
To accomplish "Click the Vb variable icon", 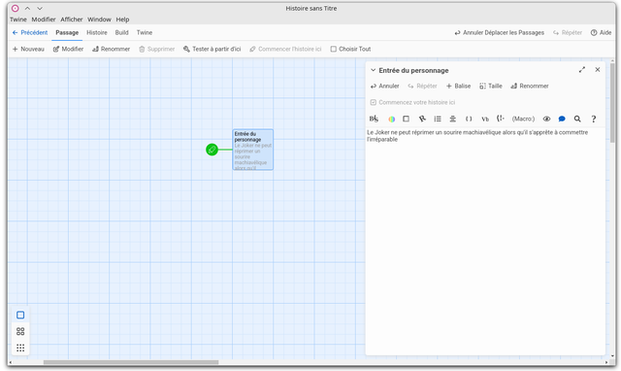I will tap(485, 119).
